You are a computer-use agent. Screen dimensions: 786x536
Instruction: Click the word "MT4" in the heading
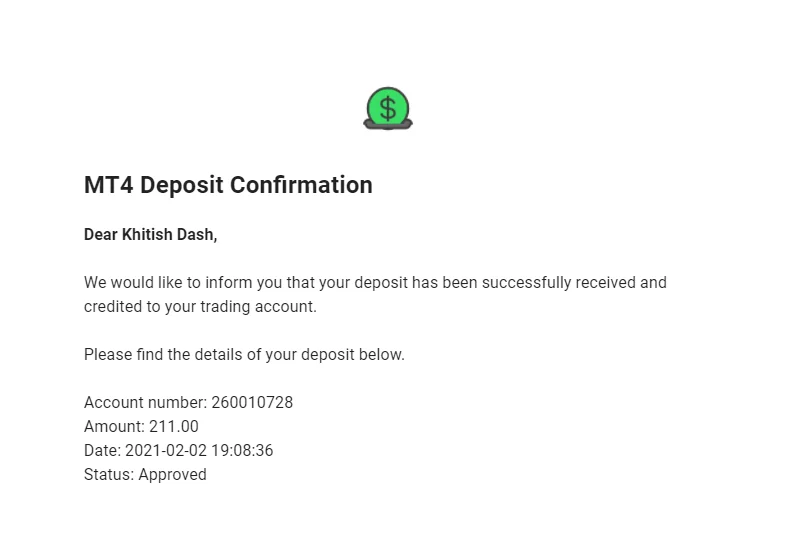pyautogui.click(x=109, y=185)
